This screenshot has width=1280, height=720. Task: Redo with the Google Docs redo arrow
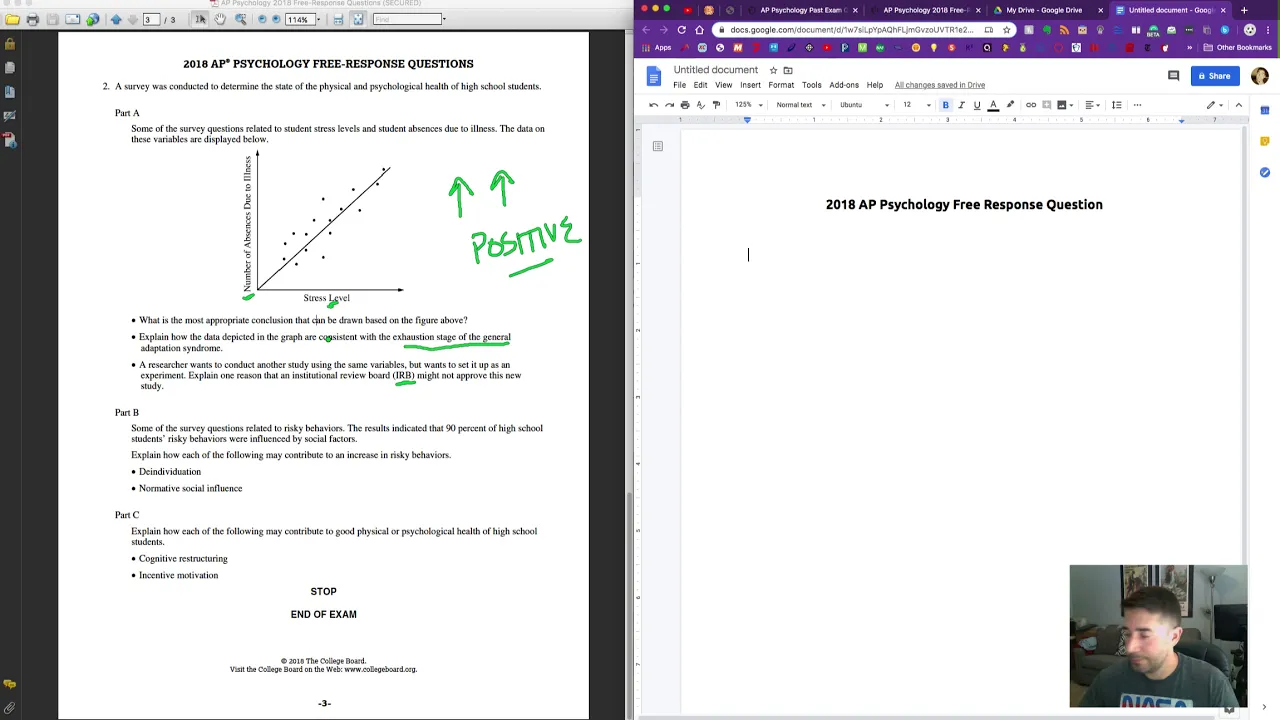point(669,105)
